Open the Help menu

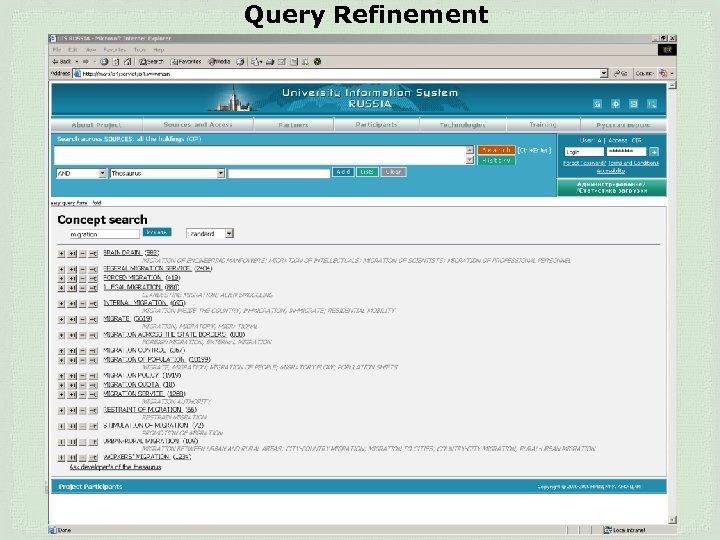[159, 50]
